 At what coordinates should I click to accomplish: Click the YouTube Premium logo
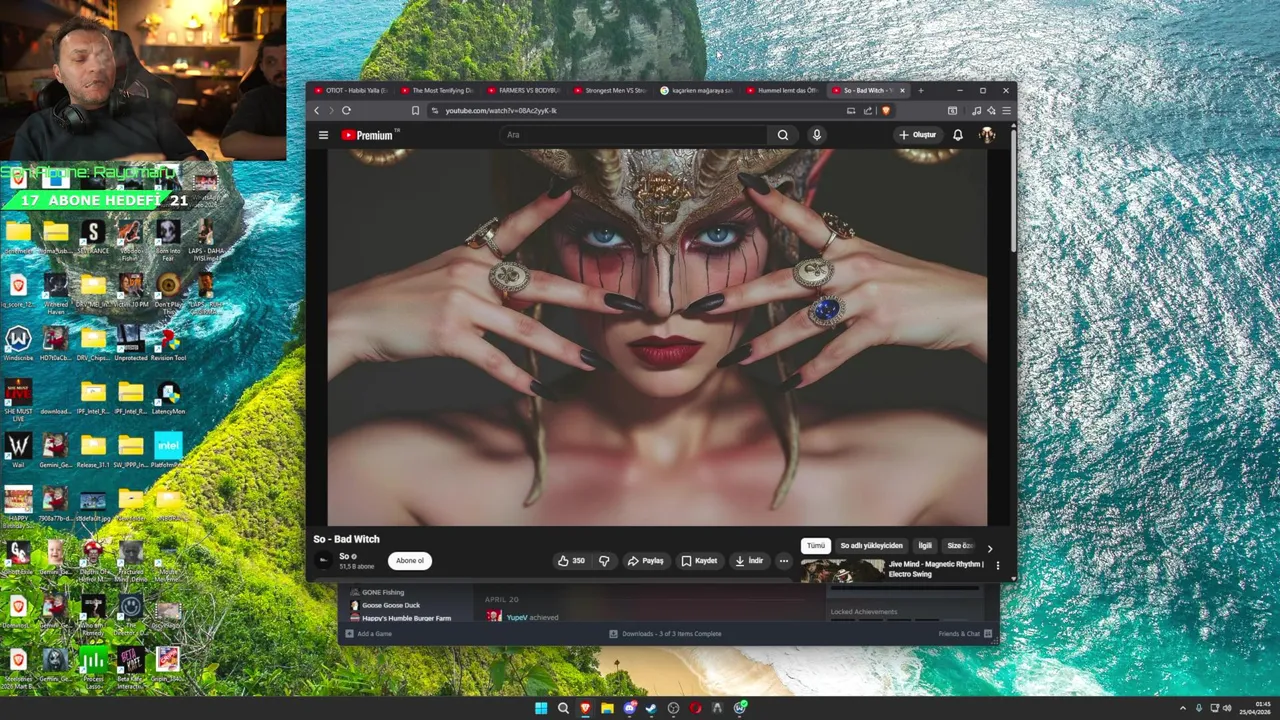pyautogui.click(x=370, y=135)
